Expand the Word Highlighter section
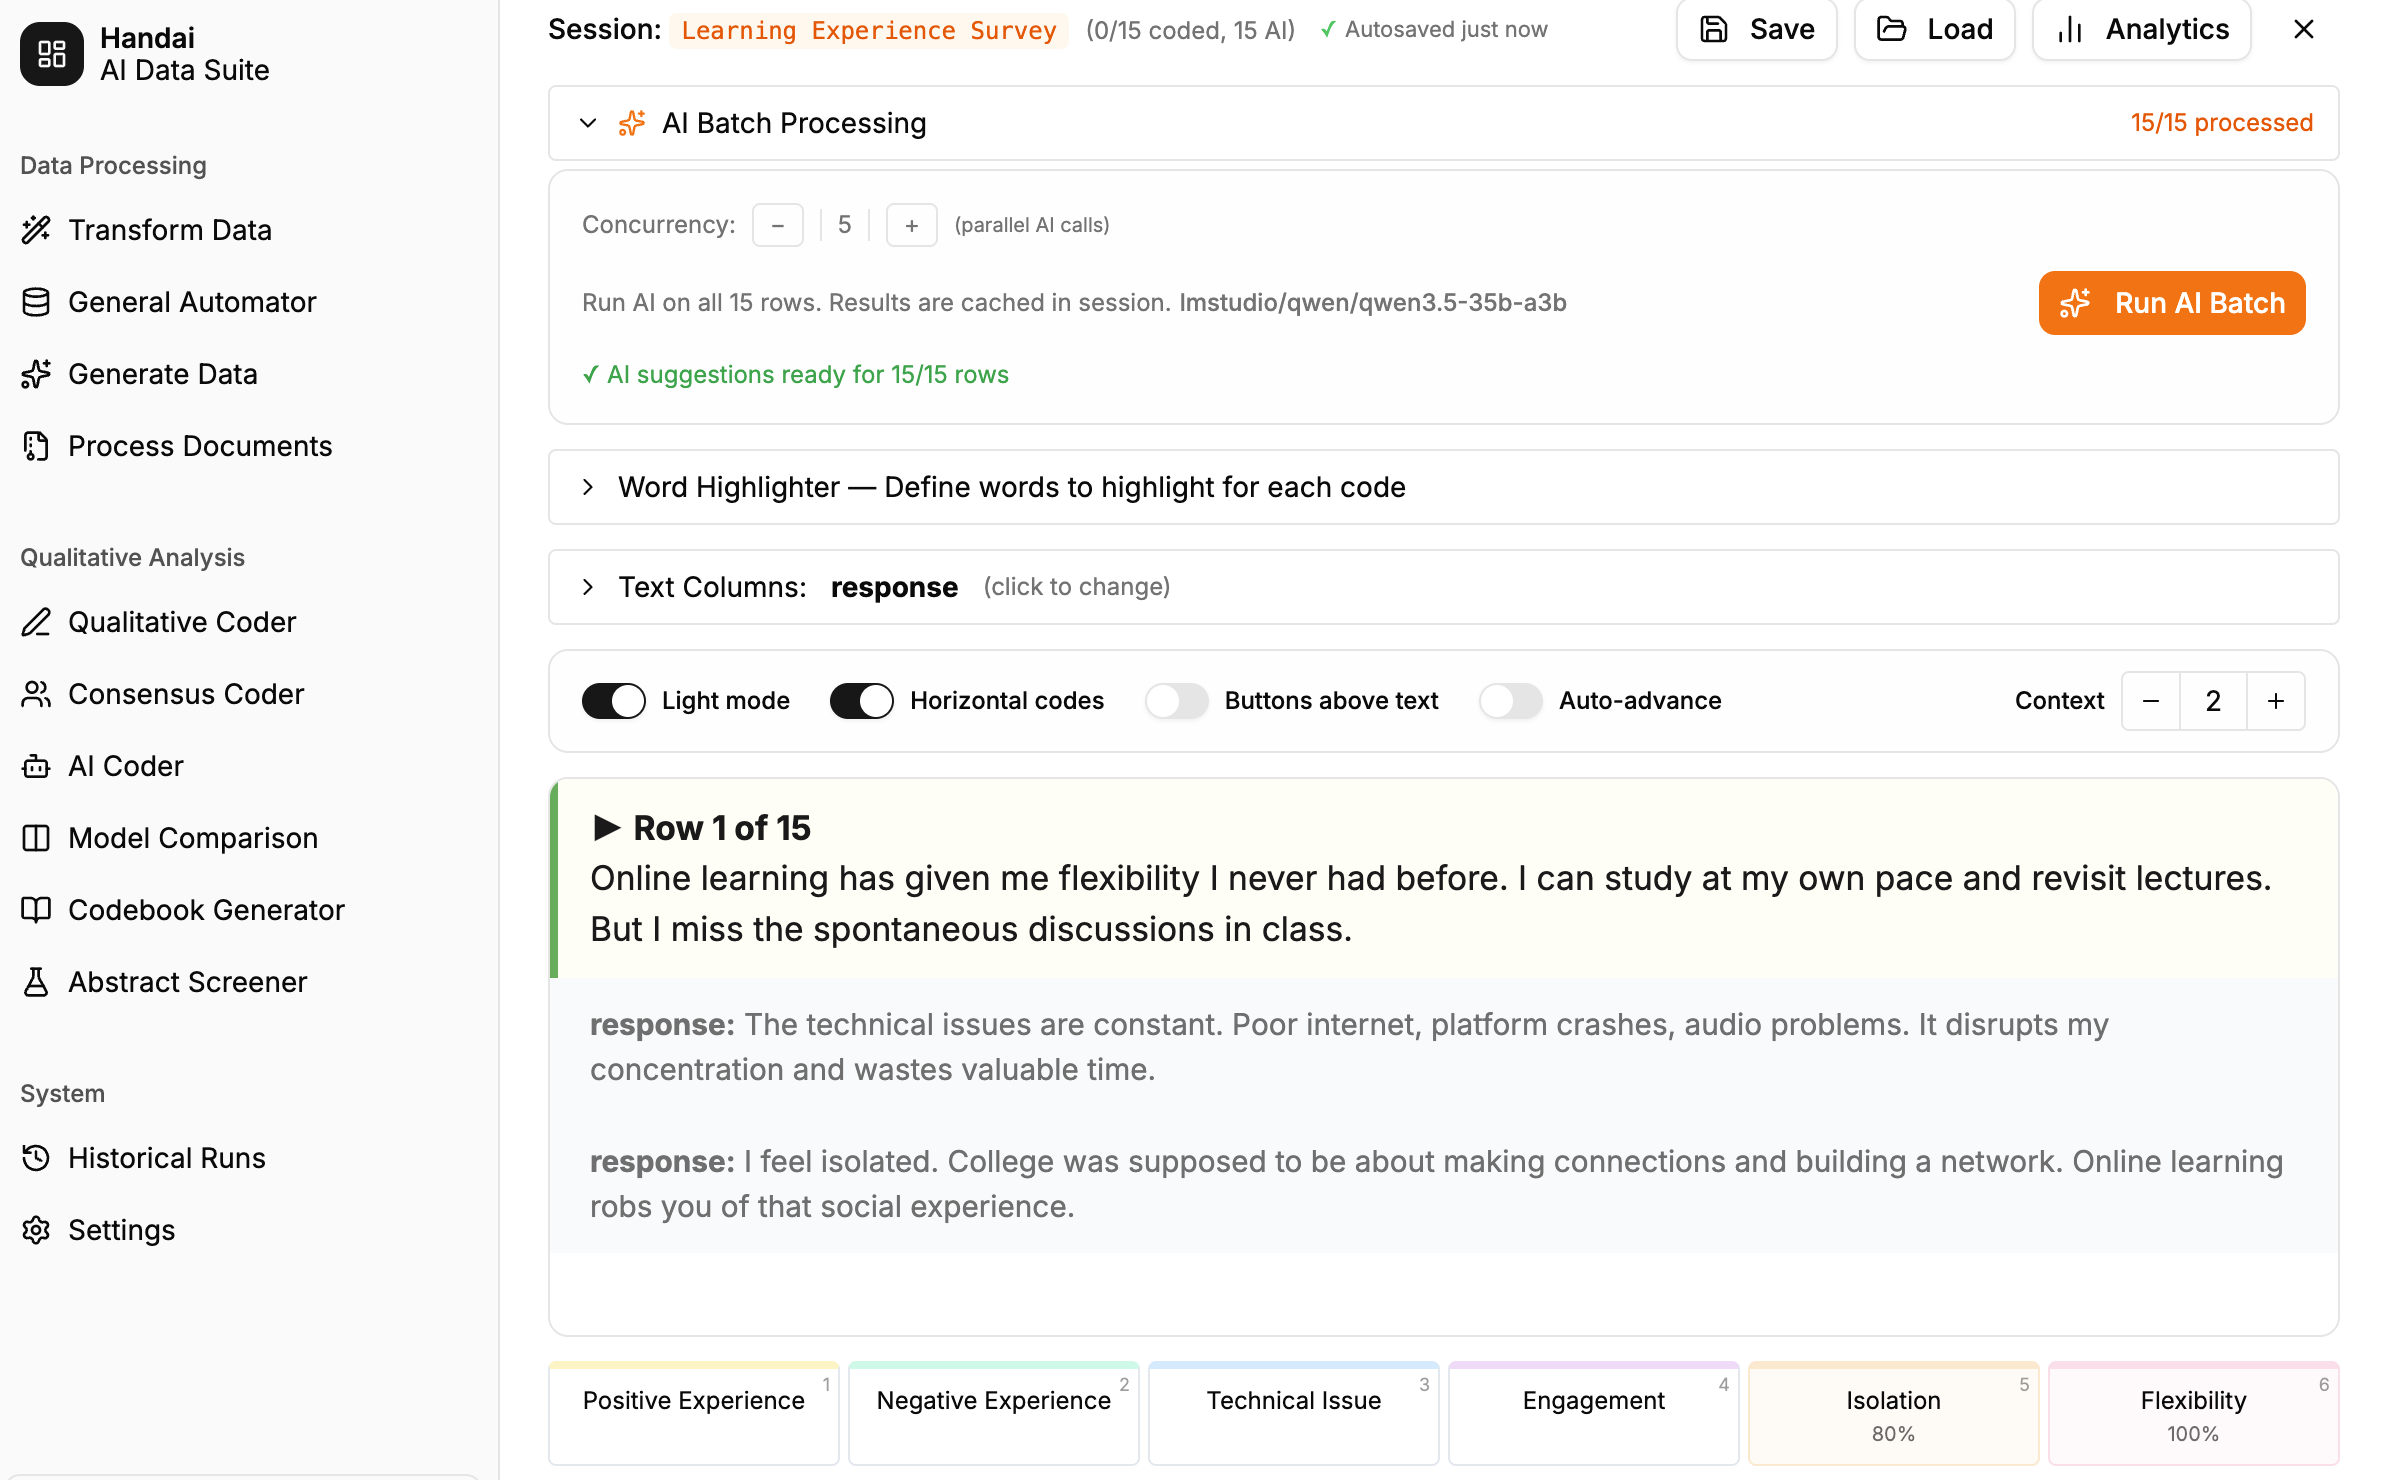Image resolution: width=2396 pixels, height=1480 pixels. point(588,487)
